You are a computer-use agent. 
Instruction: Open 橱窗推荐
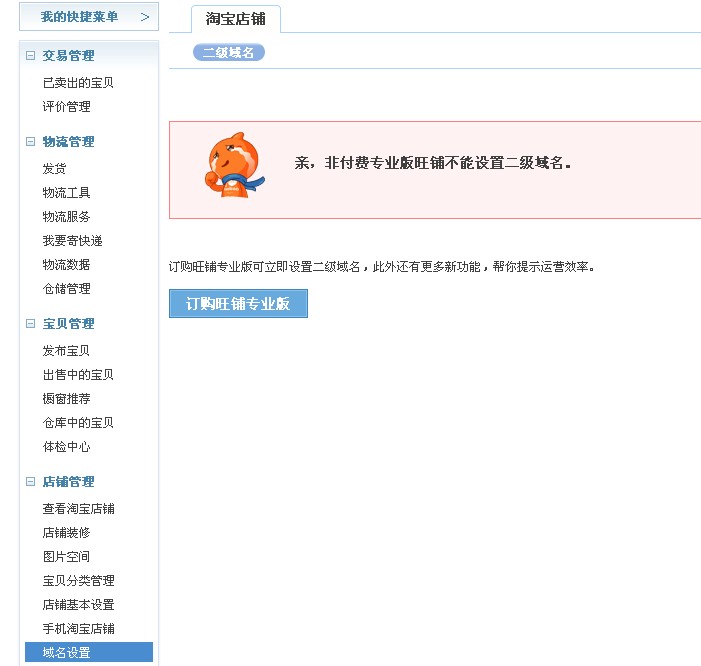coord(66,399)
